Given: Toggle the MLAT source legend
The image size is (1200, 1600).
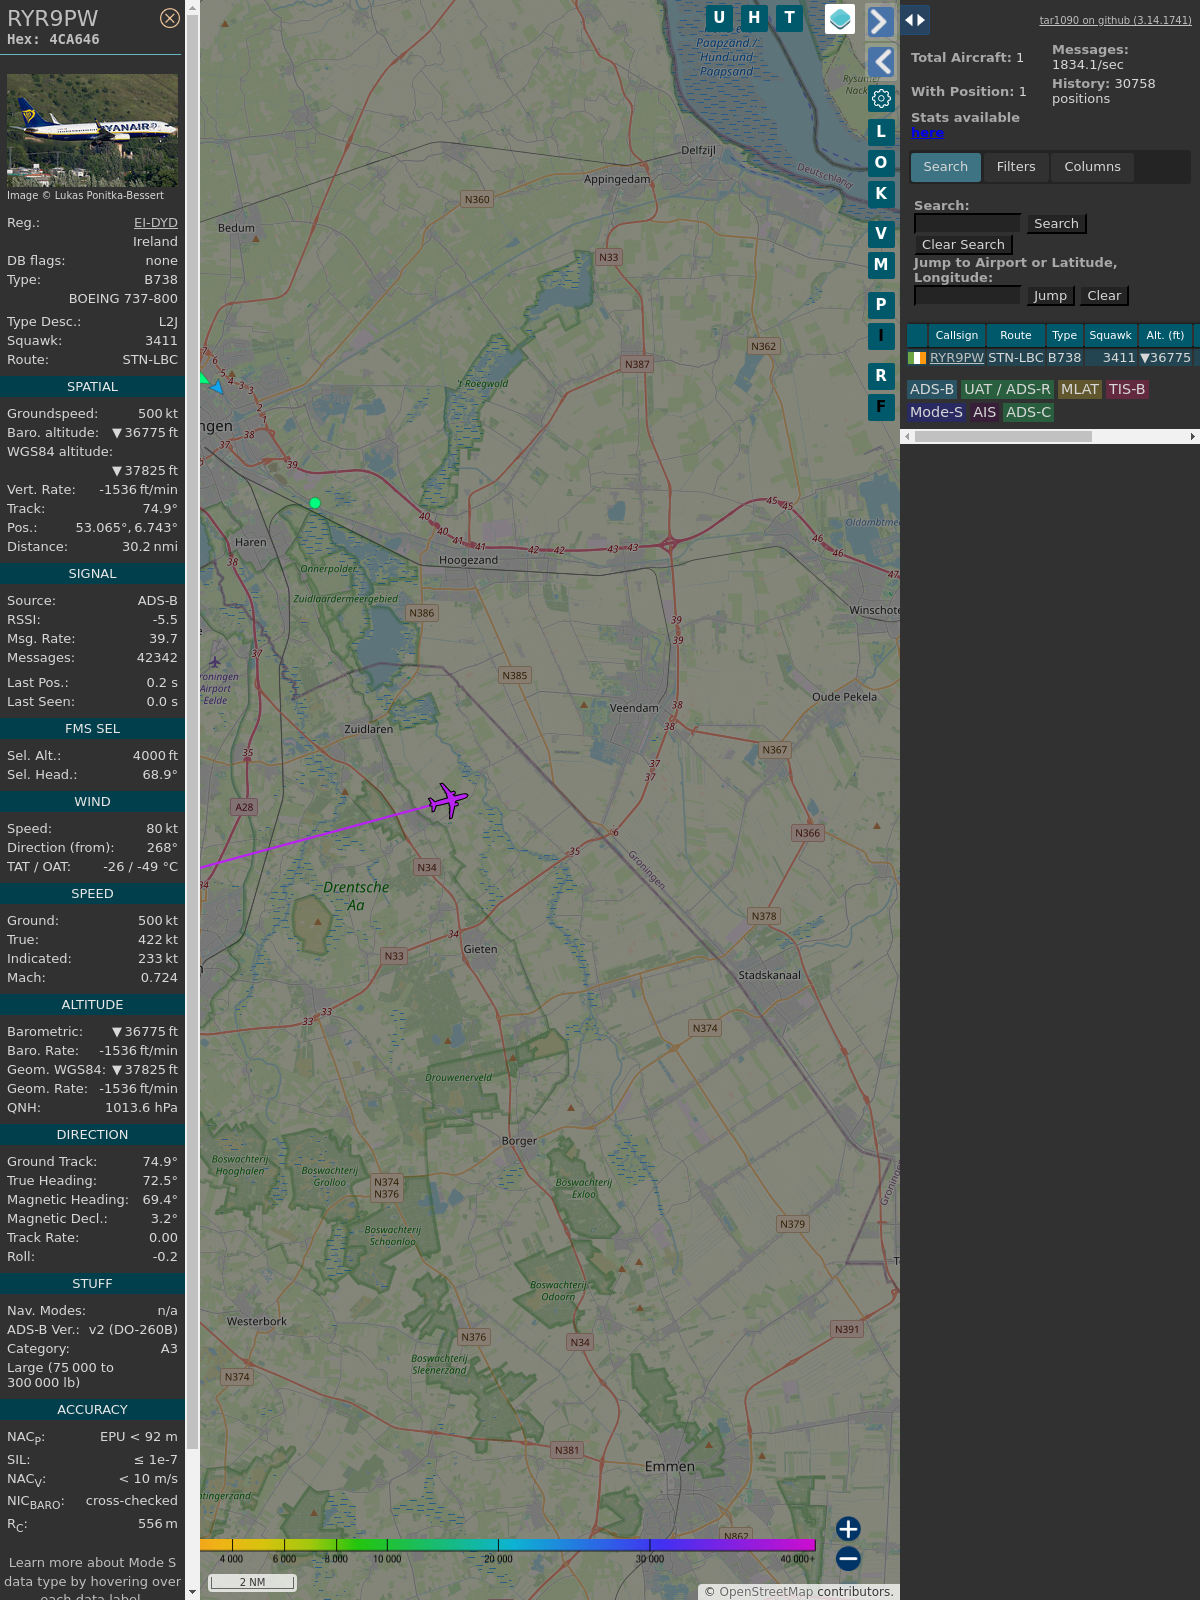Looking at the screenshot, I should click(1080, 390).
